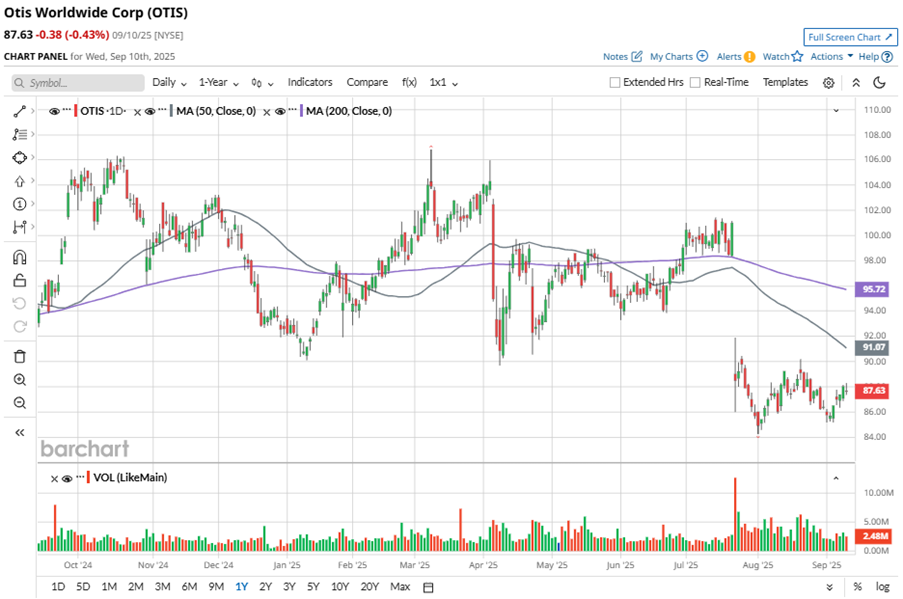Image resolution: width=903 pixels, height=599 pixels.
Task: Click the Watch star icon
Action: (x=797, y=56)
